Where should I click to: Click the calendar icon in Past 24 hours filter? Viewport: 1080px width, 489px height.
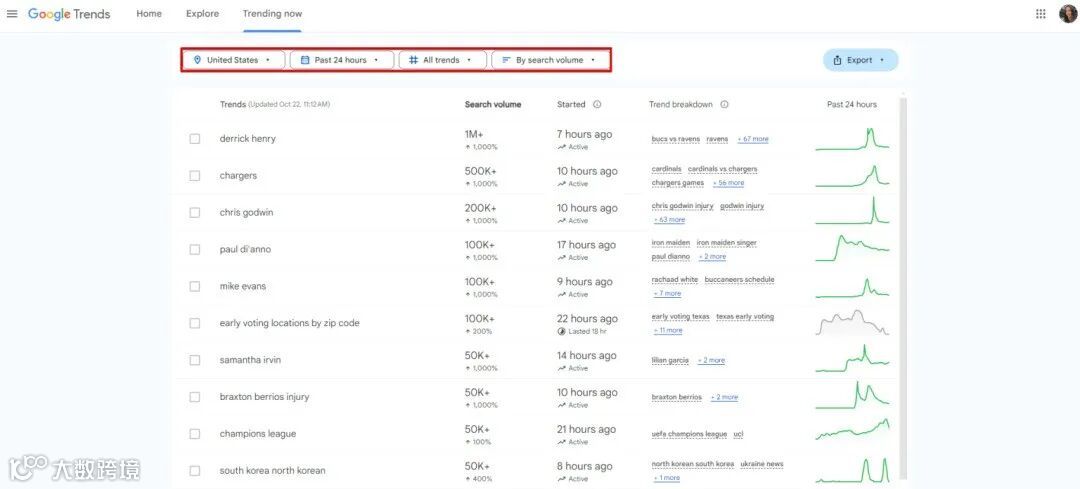coord(305,60)
